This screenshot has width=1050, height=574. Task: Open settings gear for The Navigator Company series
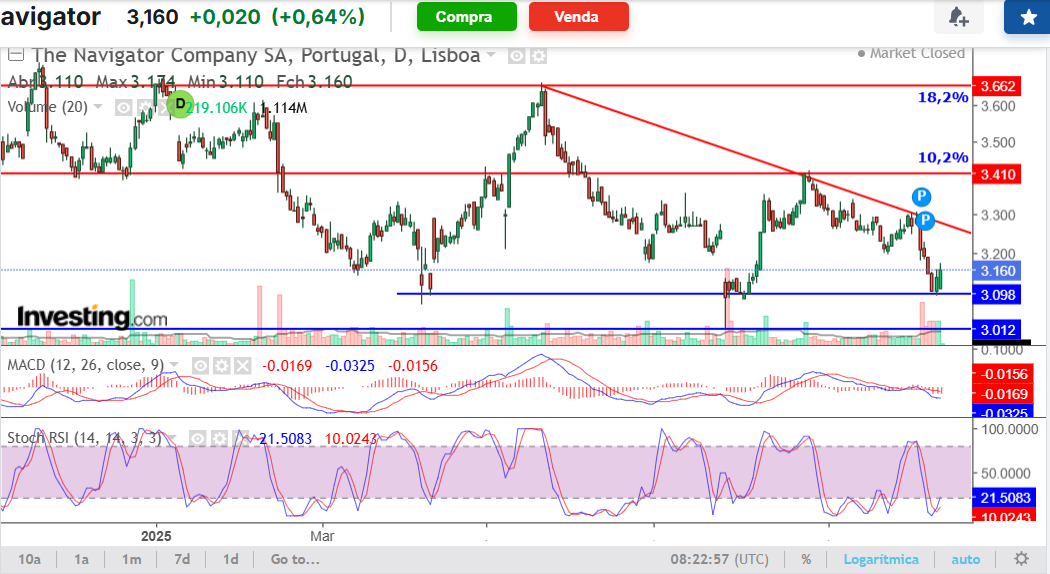538,56
